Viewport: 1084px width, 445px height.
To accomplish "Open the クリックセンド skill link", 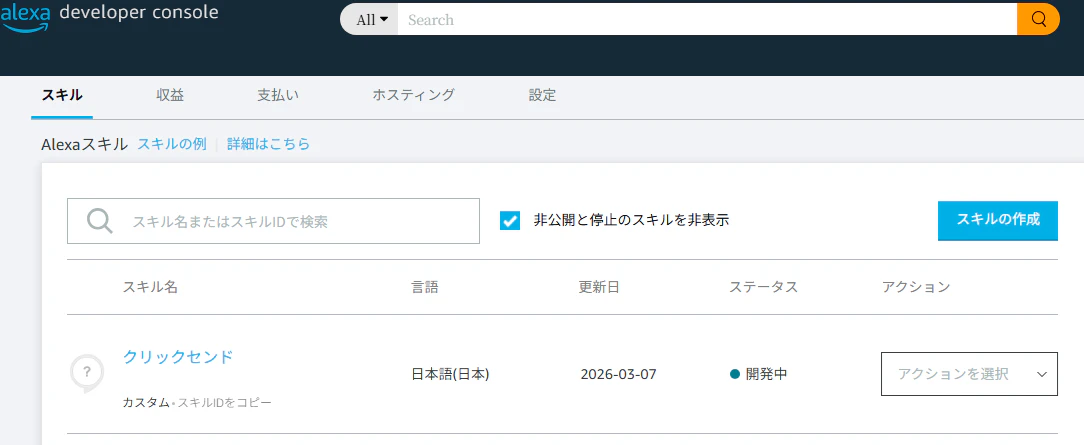I will coord(178,357).
